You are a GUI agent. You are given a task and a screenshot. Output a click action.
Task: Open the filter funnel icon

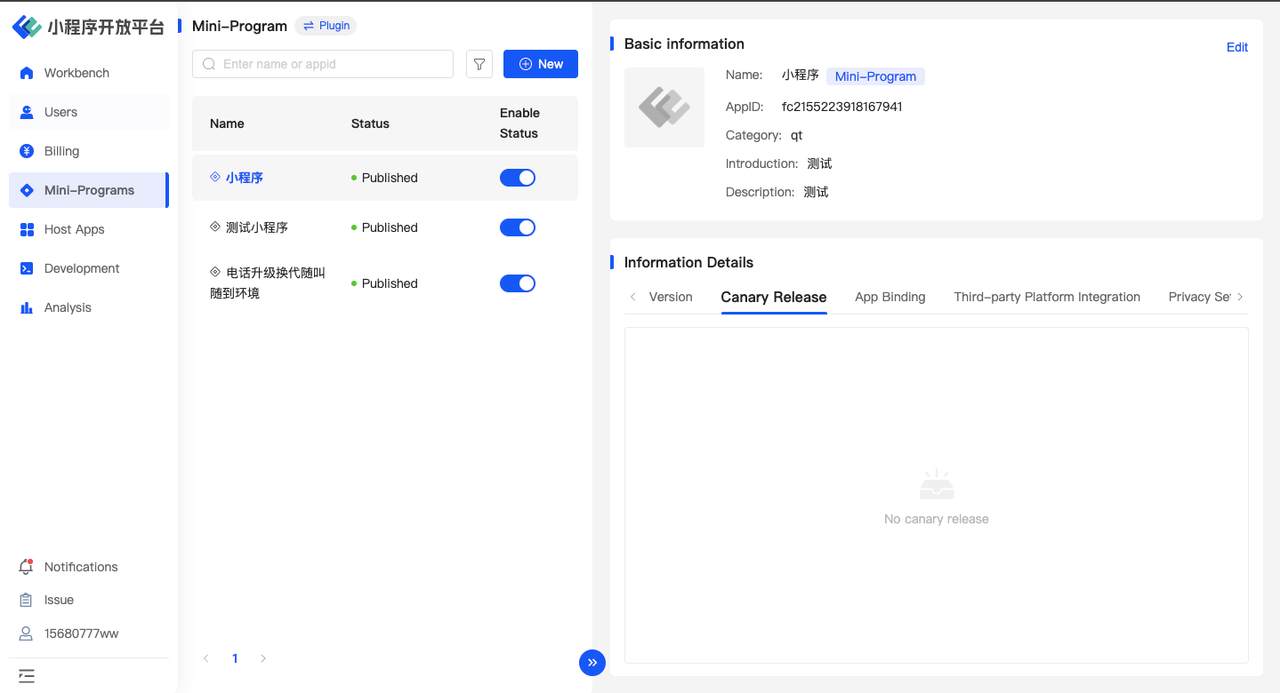tap(480, 64)
